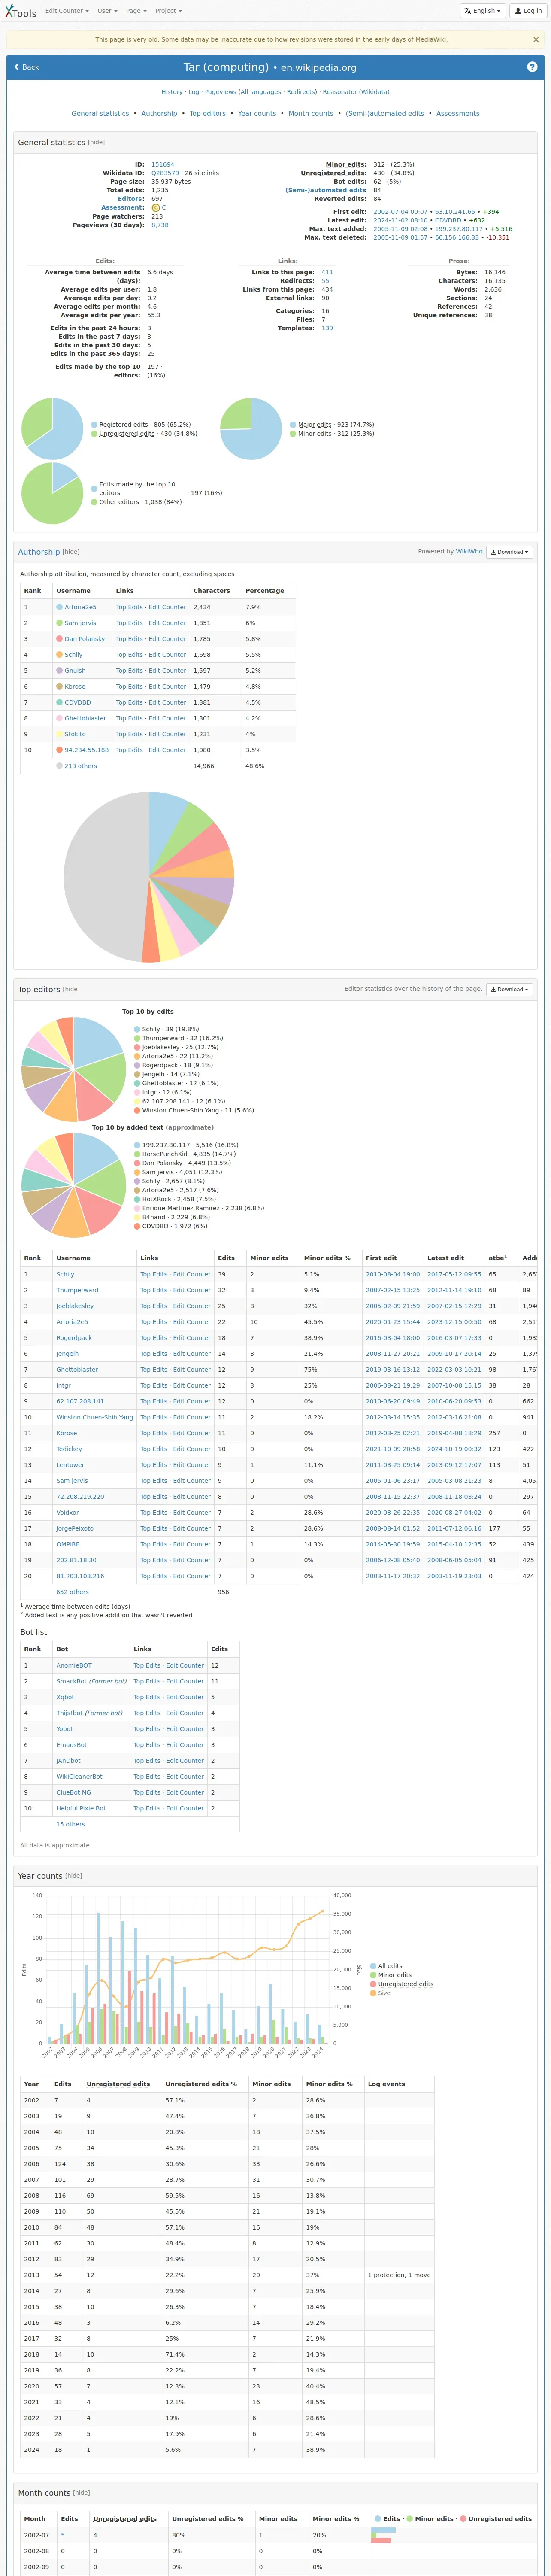Image resolution: width=551 pixels, height=2576 pixels.
Task: Jump to Month counts section link
Action: [311, 114]
